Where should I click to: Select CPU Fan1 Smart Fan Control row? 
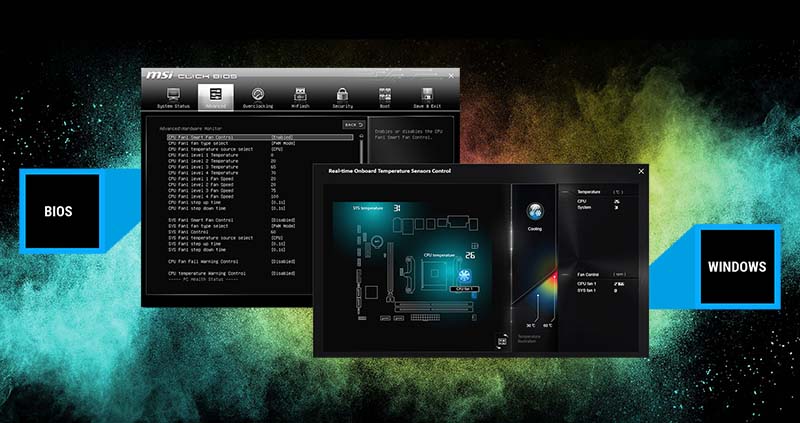pos(260,137)
